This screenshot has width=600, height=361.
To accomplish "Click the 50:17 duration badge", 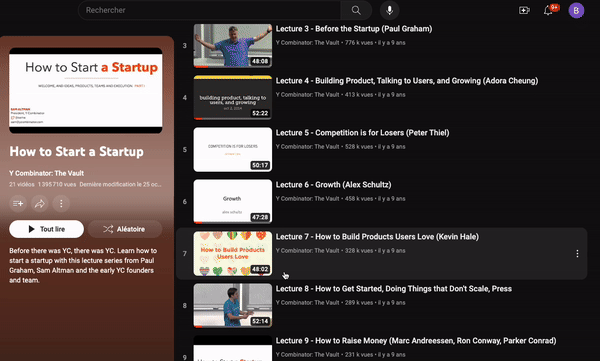I will point(260,165).
